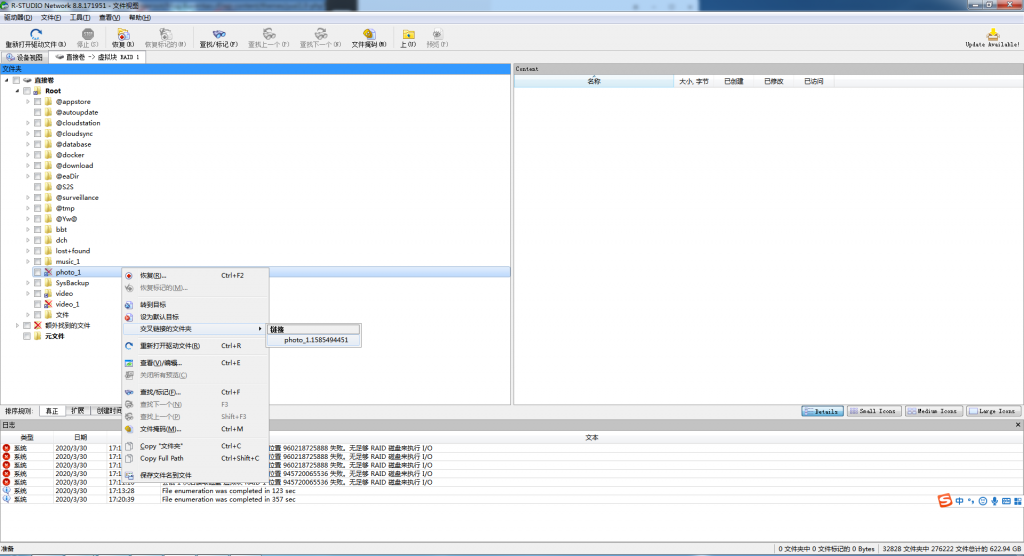Screen dimensions: 1024x556
Task: Click the Sogou input method S icon
Action: (944, 500)
